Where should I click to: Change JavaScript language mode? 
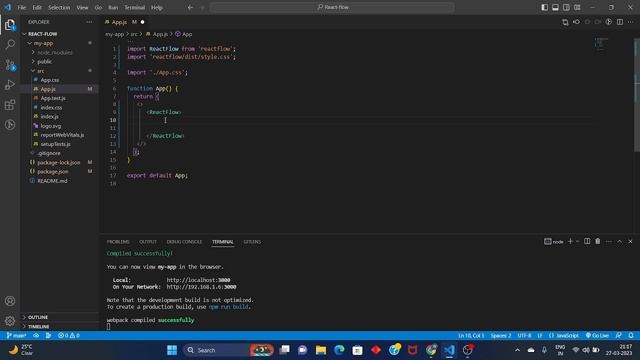(x=564, y=336)
